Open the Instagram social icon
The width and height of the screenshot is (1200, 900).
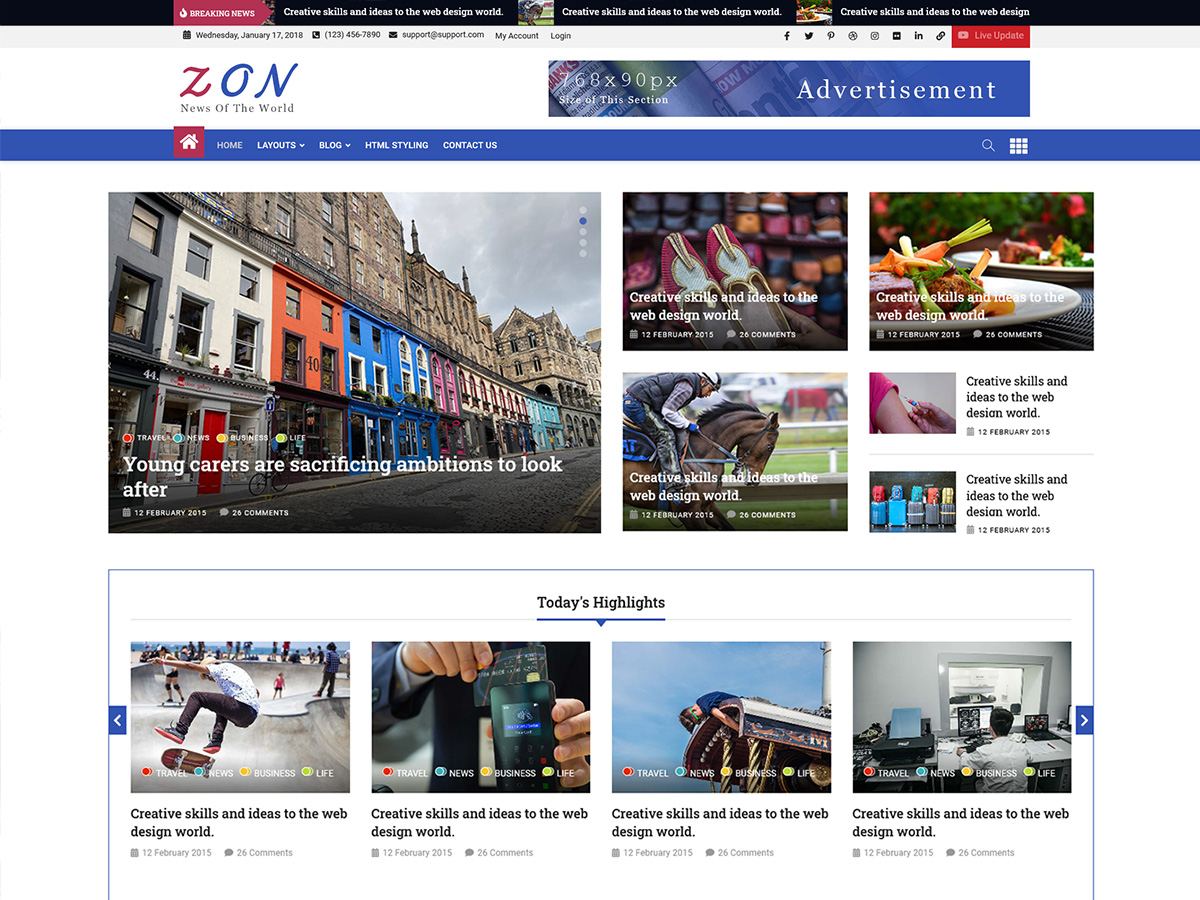point(874,35)
